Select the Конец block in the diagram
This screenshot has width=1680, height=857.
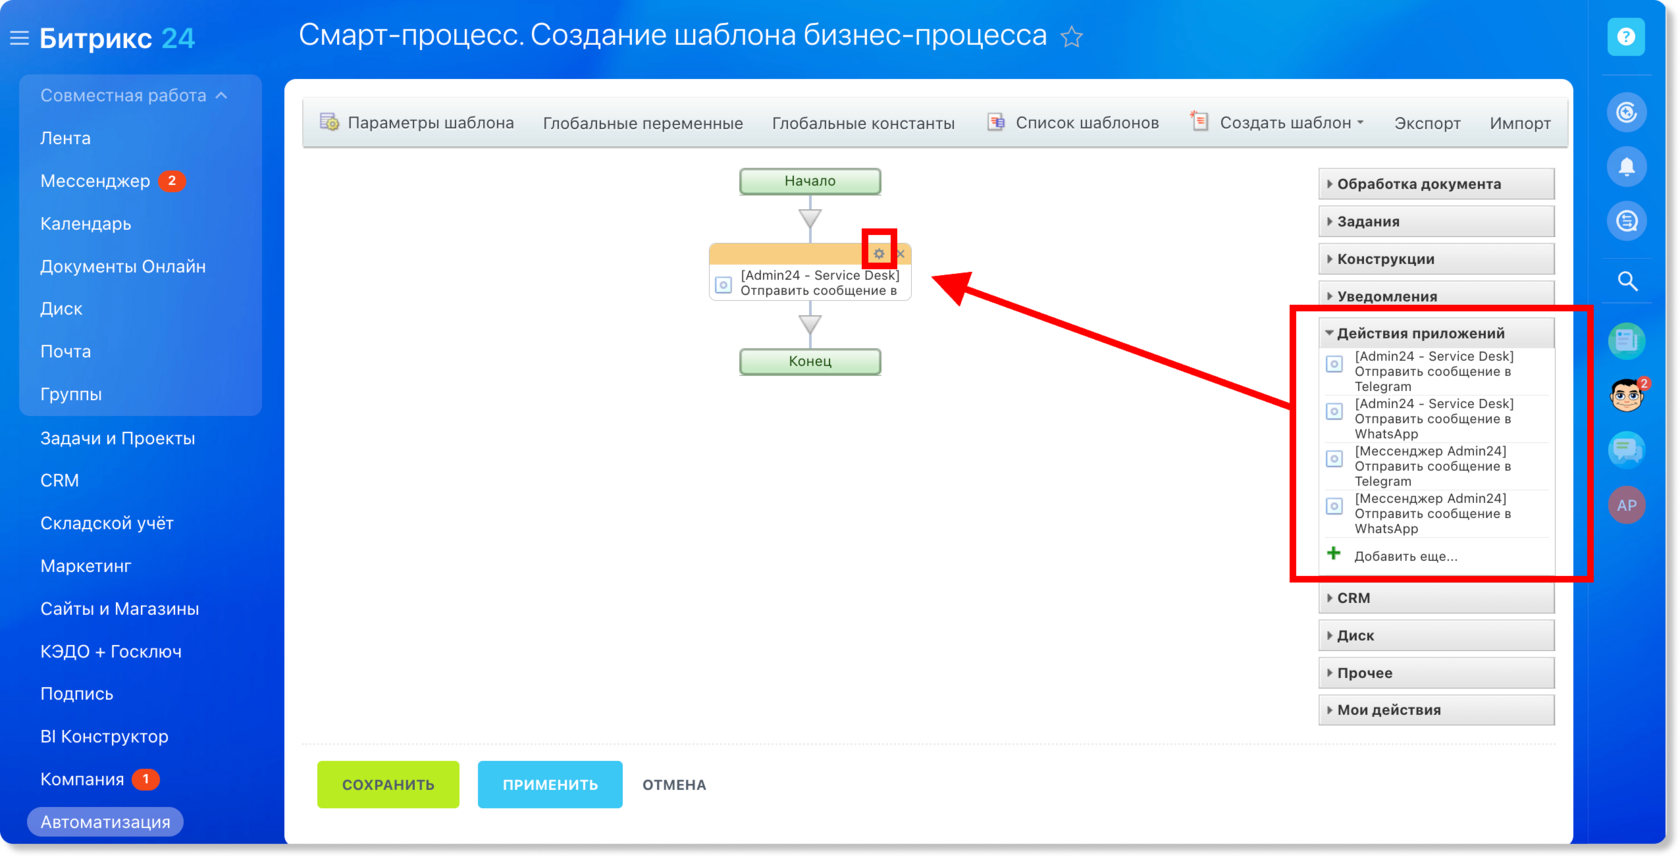[x=810, y=361]
